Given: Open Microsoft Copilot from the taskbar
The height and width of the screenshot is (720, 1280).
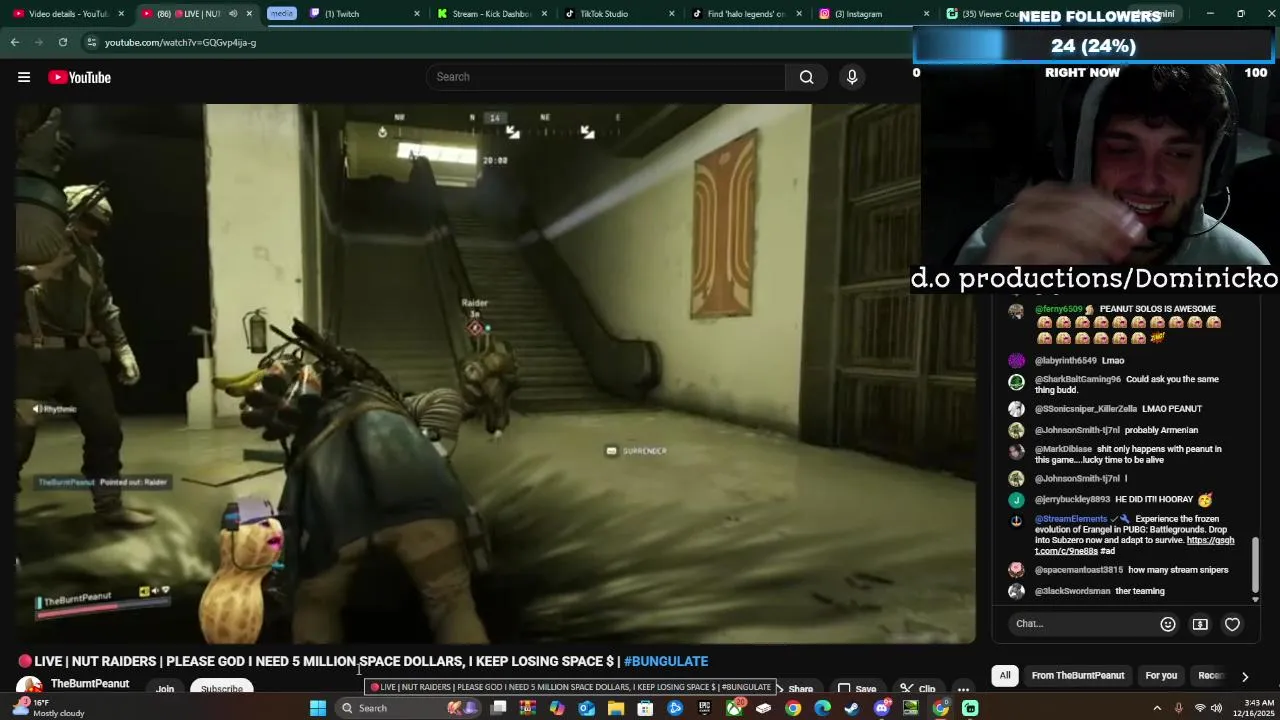Looking at the screenshot, I should tap(557, 708).
